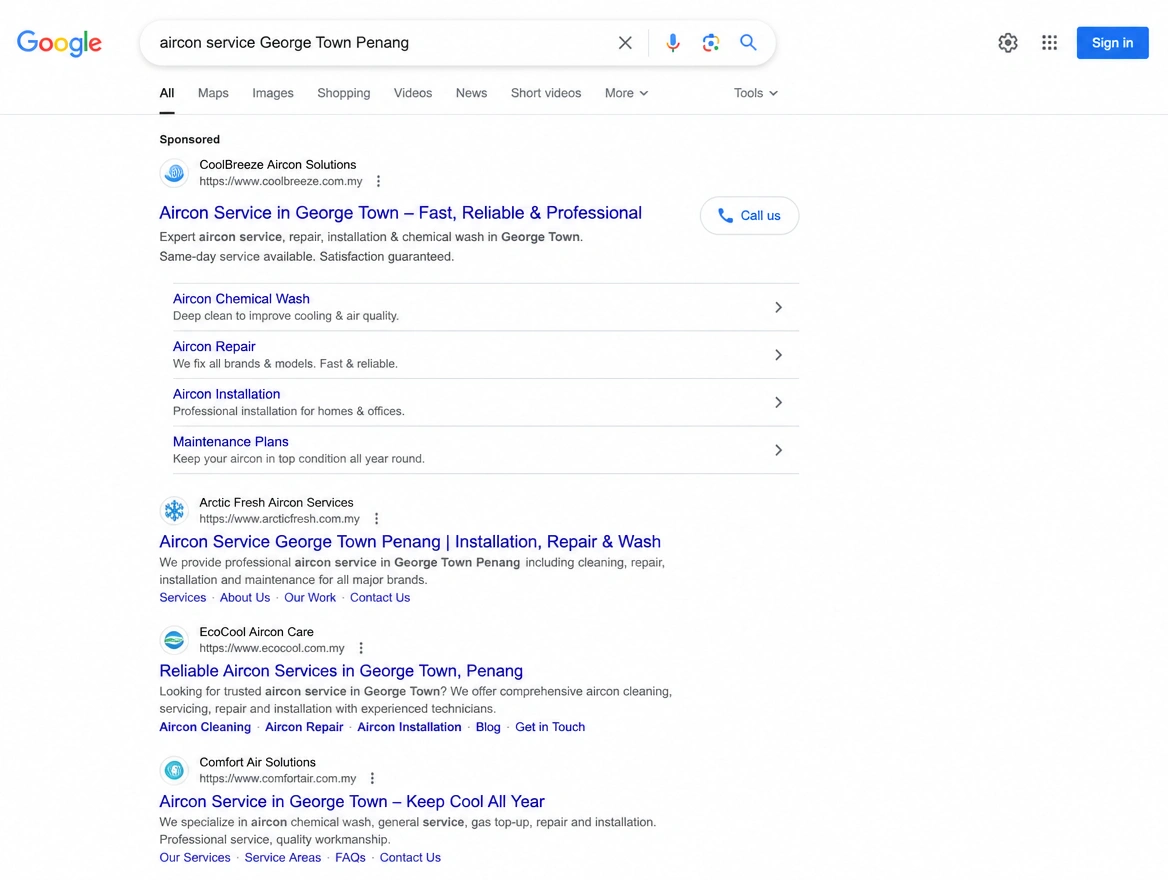This screenshot has height=880, width=1168.
Task: Switch to the Videos tab
Action: tap(413, 93)
